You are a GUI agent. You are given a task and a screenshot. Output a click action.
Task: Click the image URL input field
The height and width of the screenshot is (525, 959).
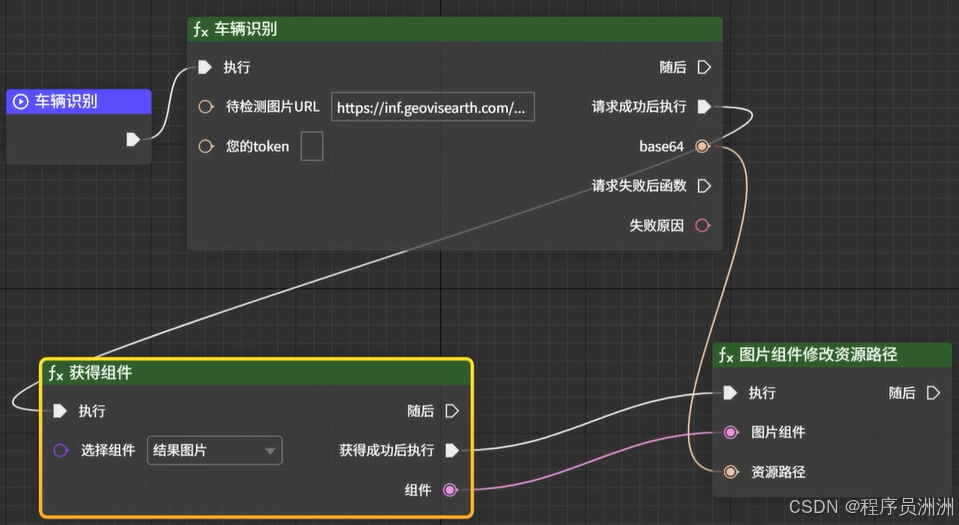point(433,107)
